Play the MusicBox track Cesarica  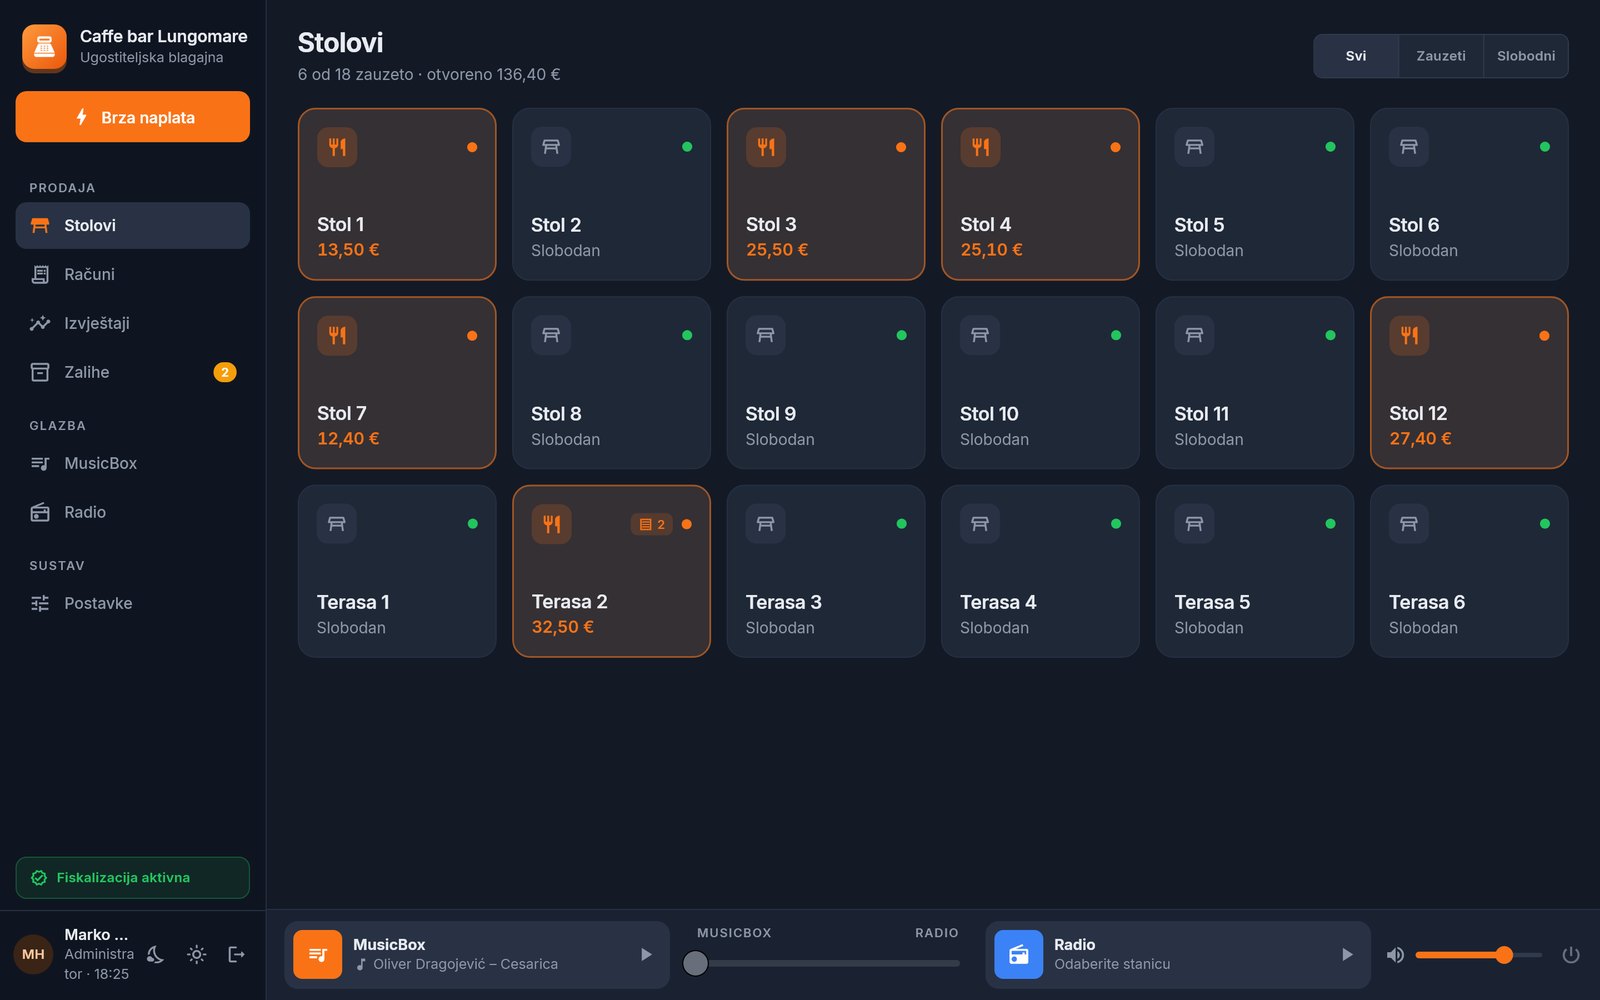pos(646,955)
